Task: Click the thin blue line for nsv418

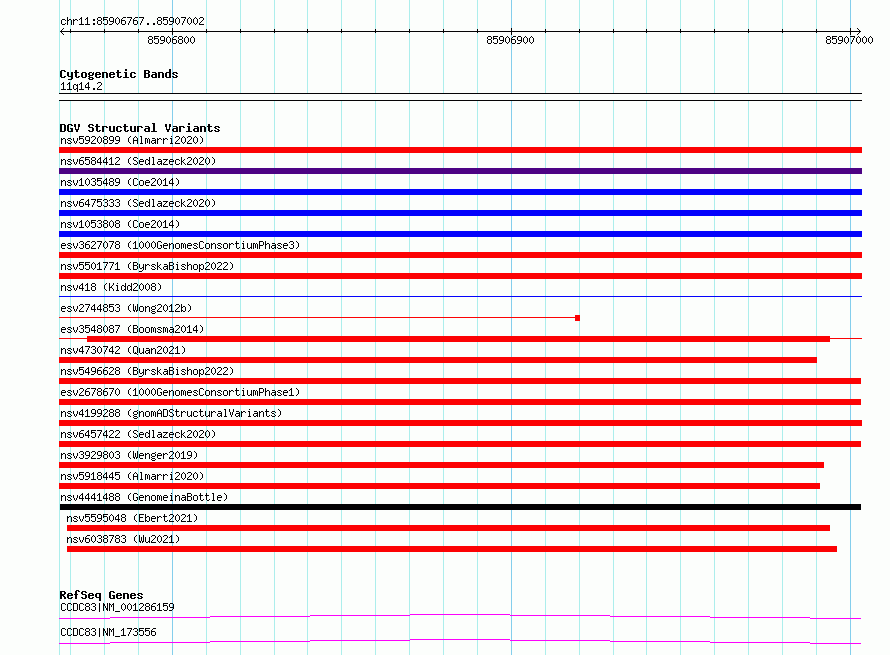Action: coord(460,296)
